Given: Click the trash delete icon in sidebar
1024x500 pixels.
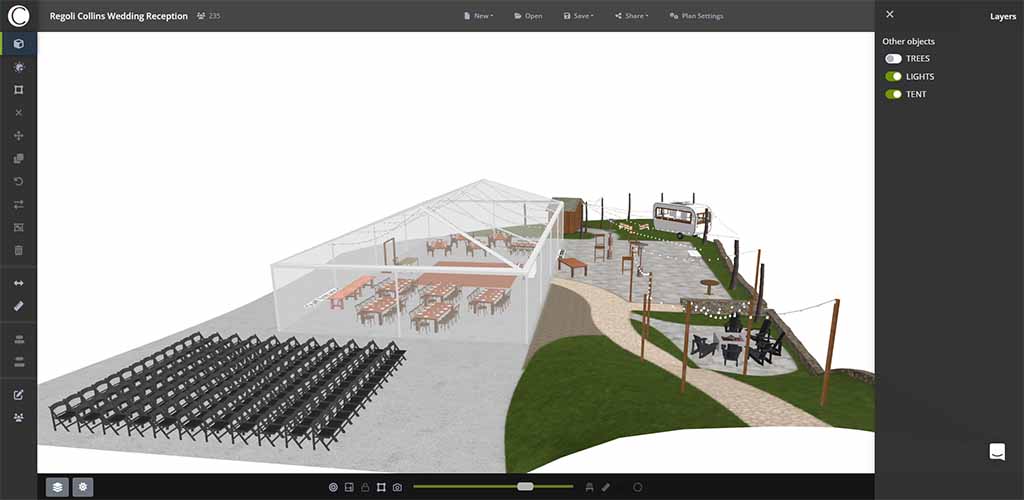Looking at the screenshot, I should pyautogui.click(x=18, y=250).
